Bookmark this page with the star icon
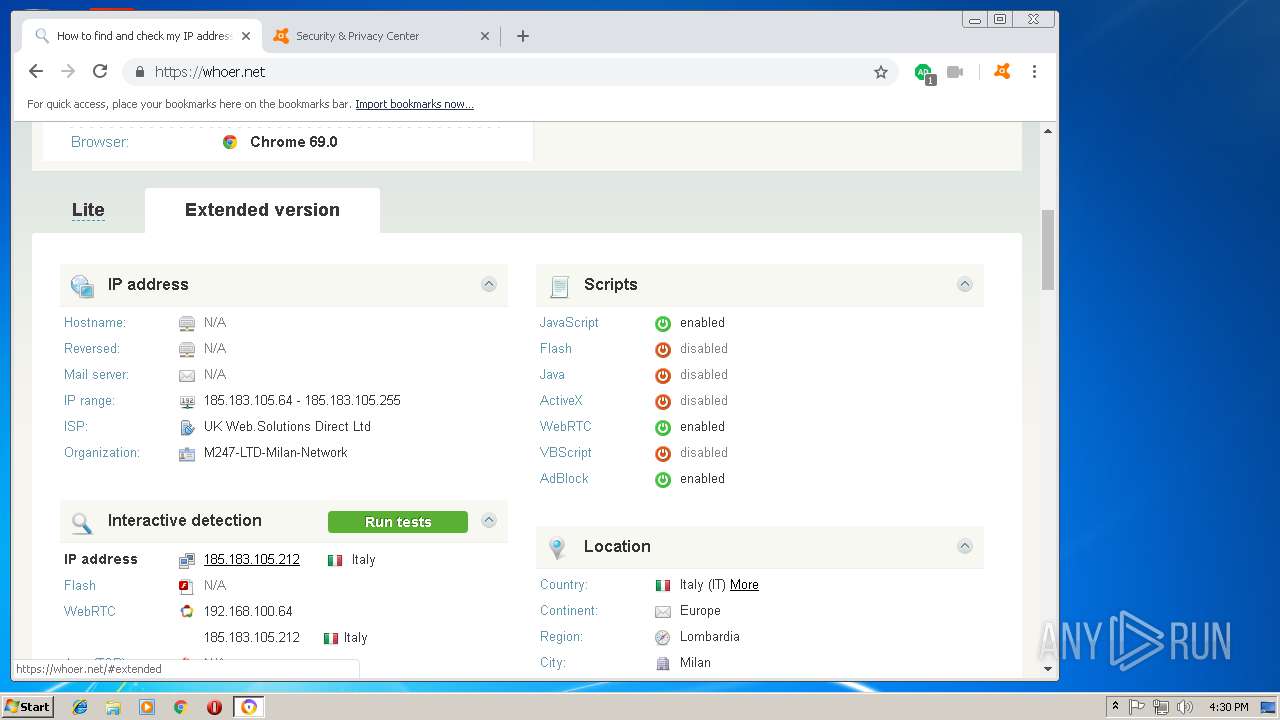Screen dimensions: 1280x720 tap(881, 72)
